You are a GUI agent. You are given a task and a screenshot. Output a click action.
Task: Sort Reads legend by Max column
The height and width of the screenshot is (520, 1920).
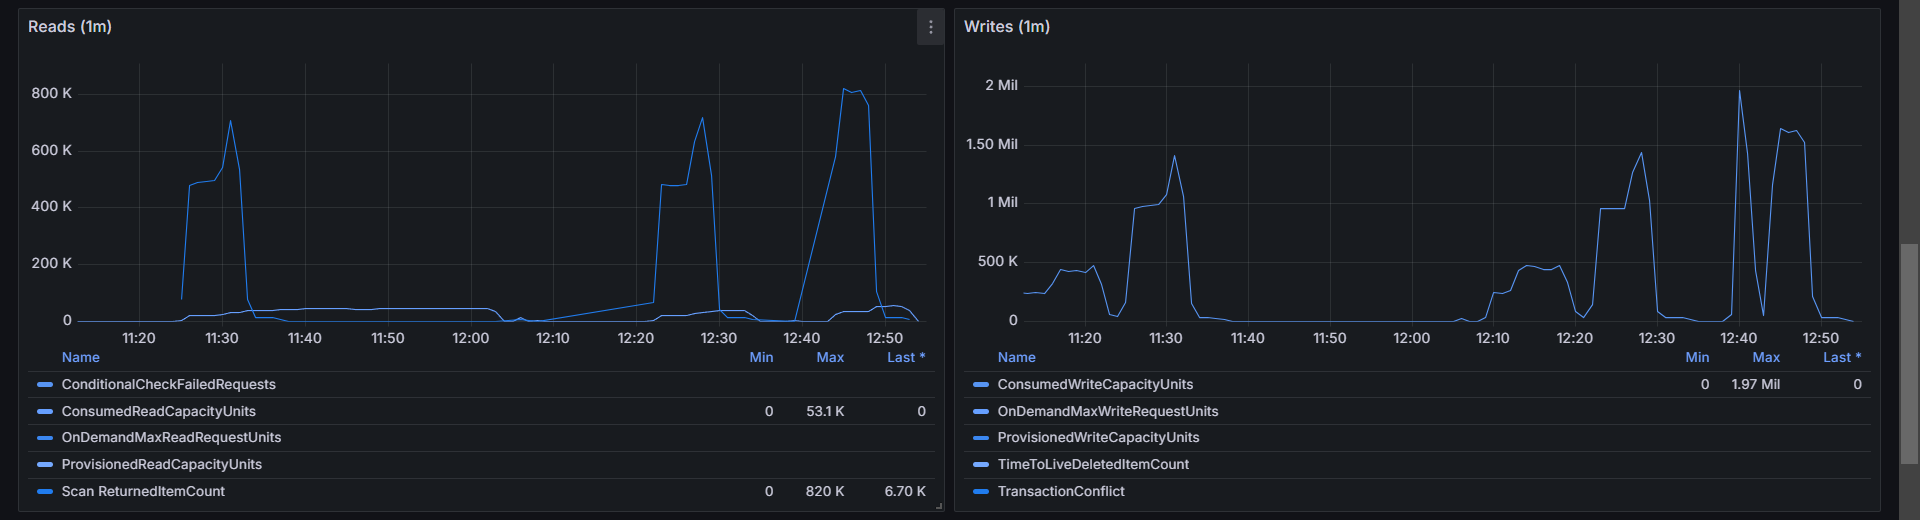pos(830,357)
